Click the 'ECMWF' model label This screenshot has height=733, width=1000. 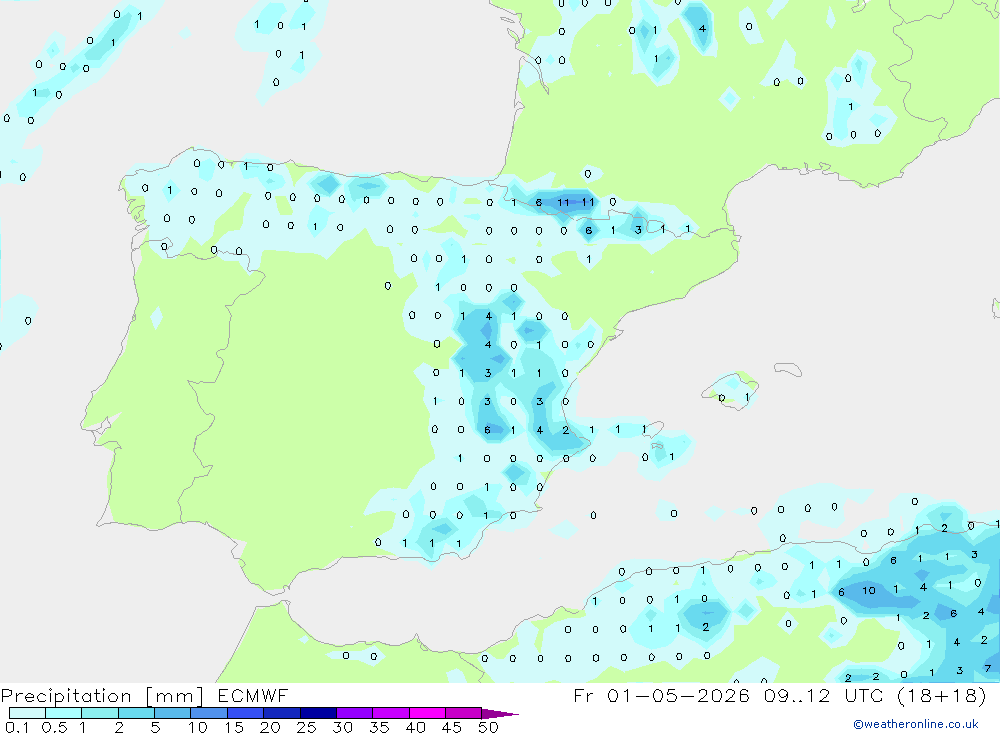(253, 695)
